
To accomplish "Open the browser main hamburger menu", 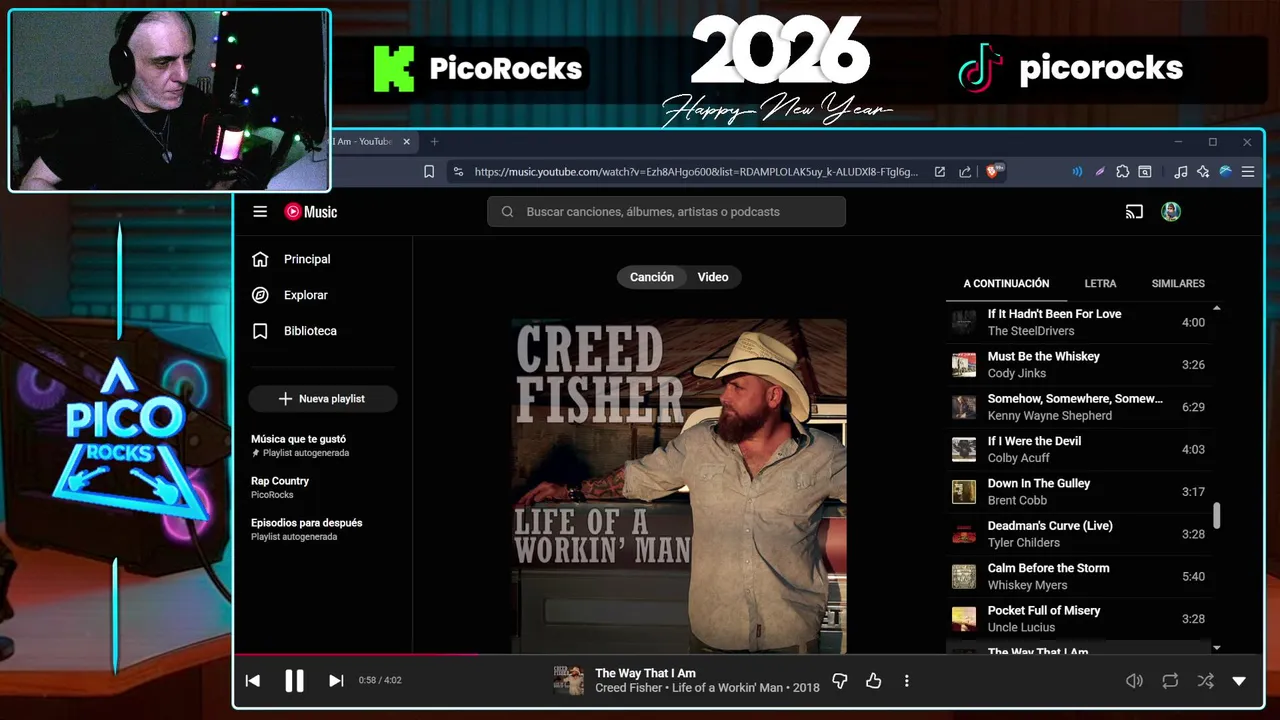I will point(1248,172).
